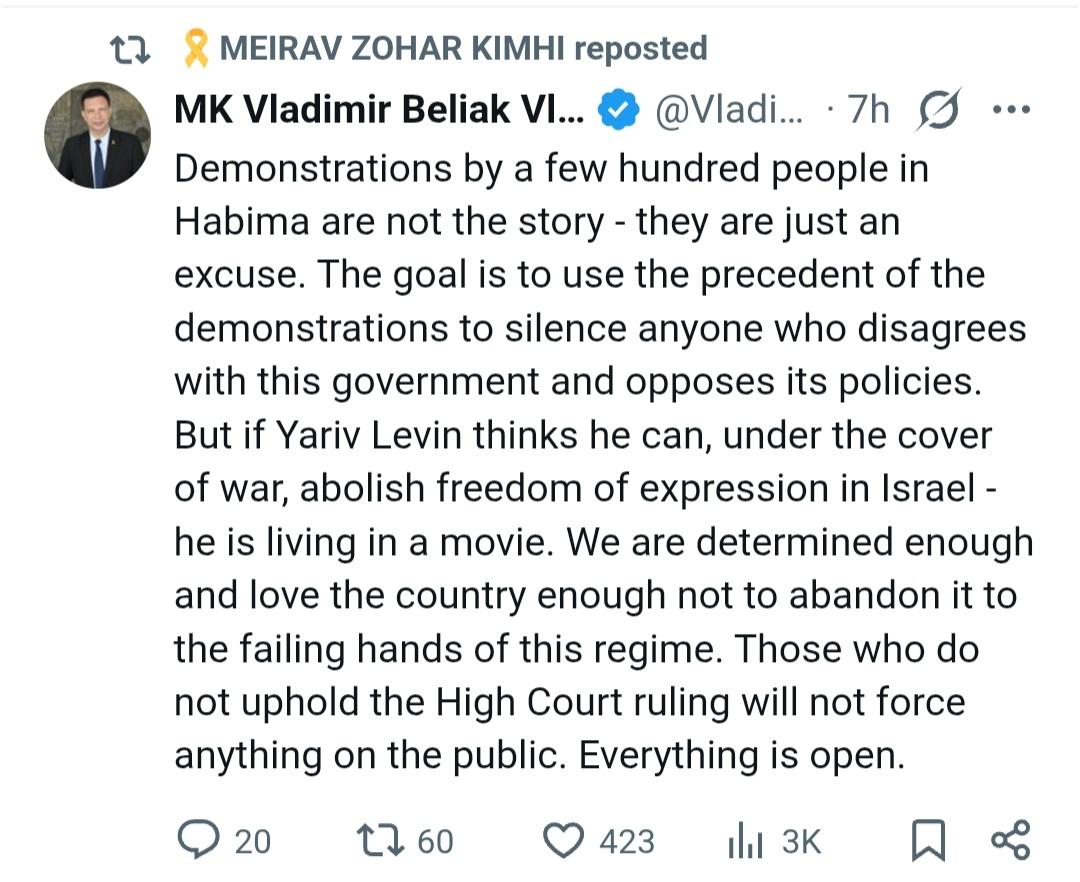The image size is (1080, 882).
Task: Click the yellow ribbon emoji
Action: [x=196, y=48]
